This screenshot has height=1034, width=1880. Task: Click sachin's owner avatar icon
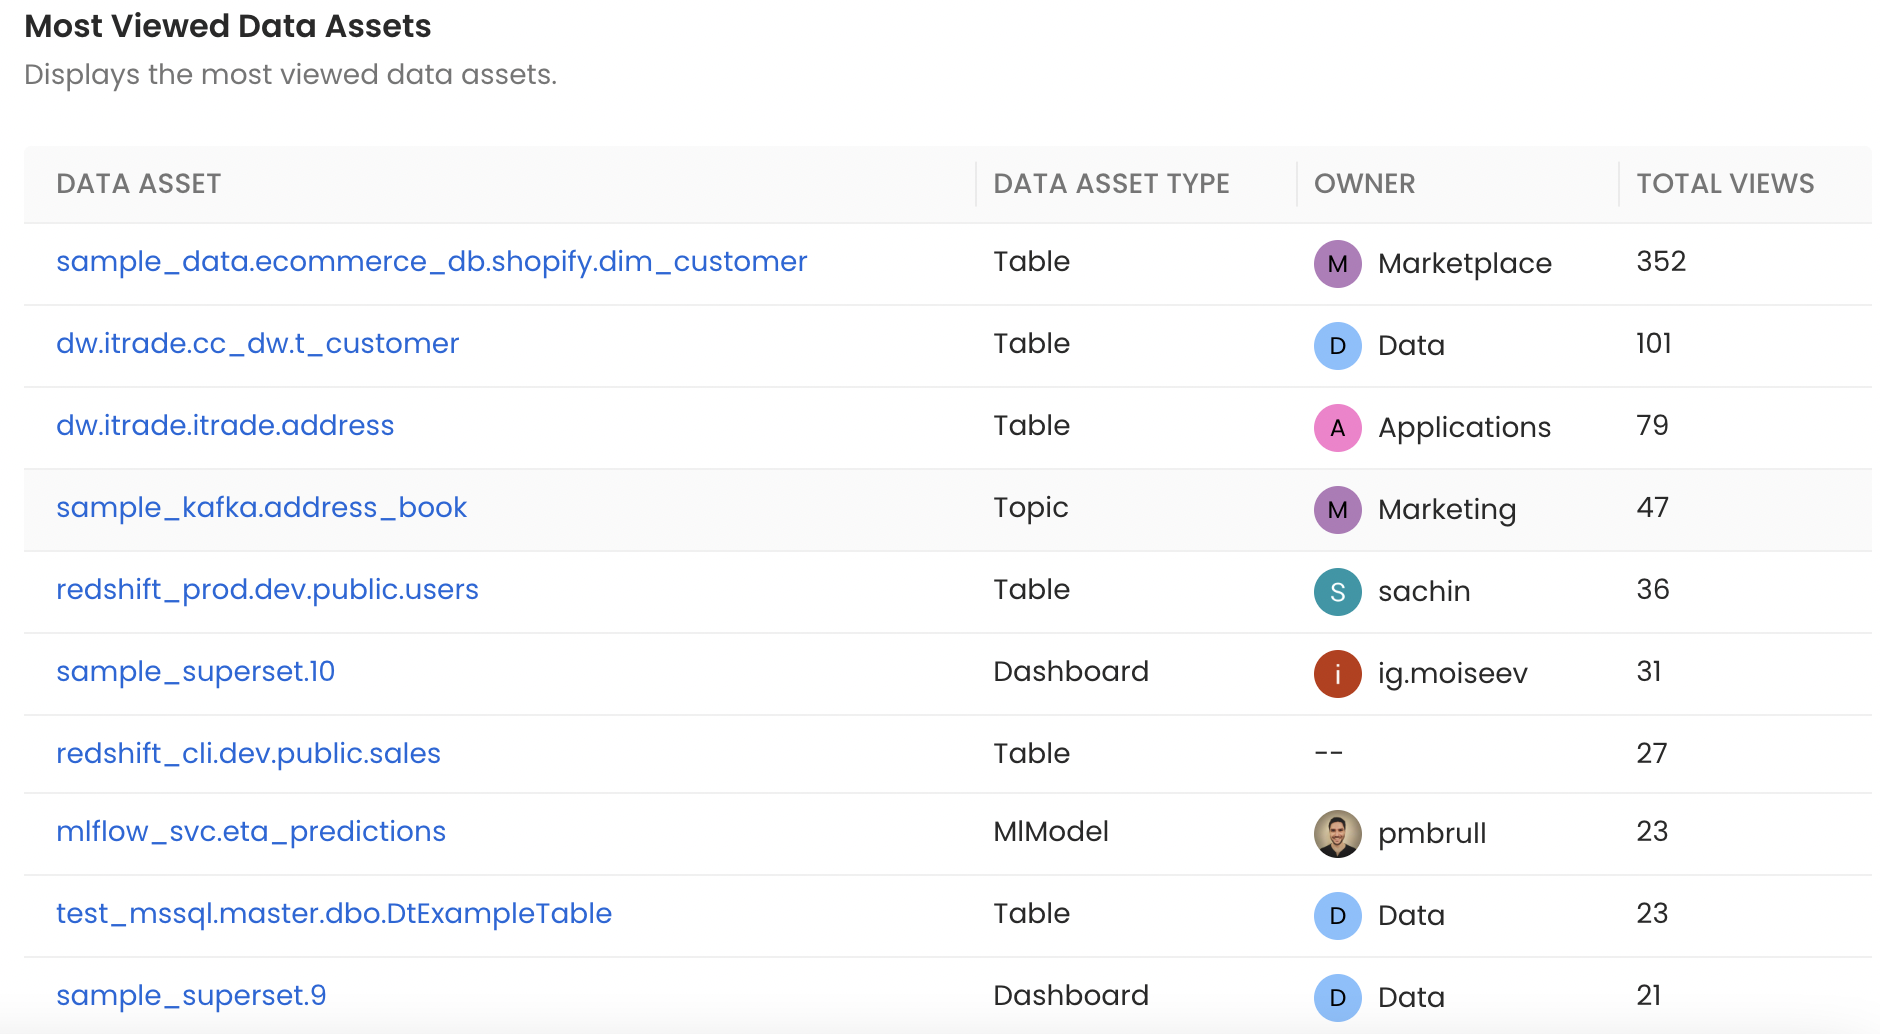(1337, 592)
